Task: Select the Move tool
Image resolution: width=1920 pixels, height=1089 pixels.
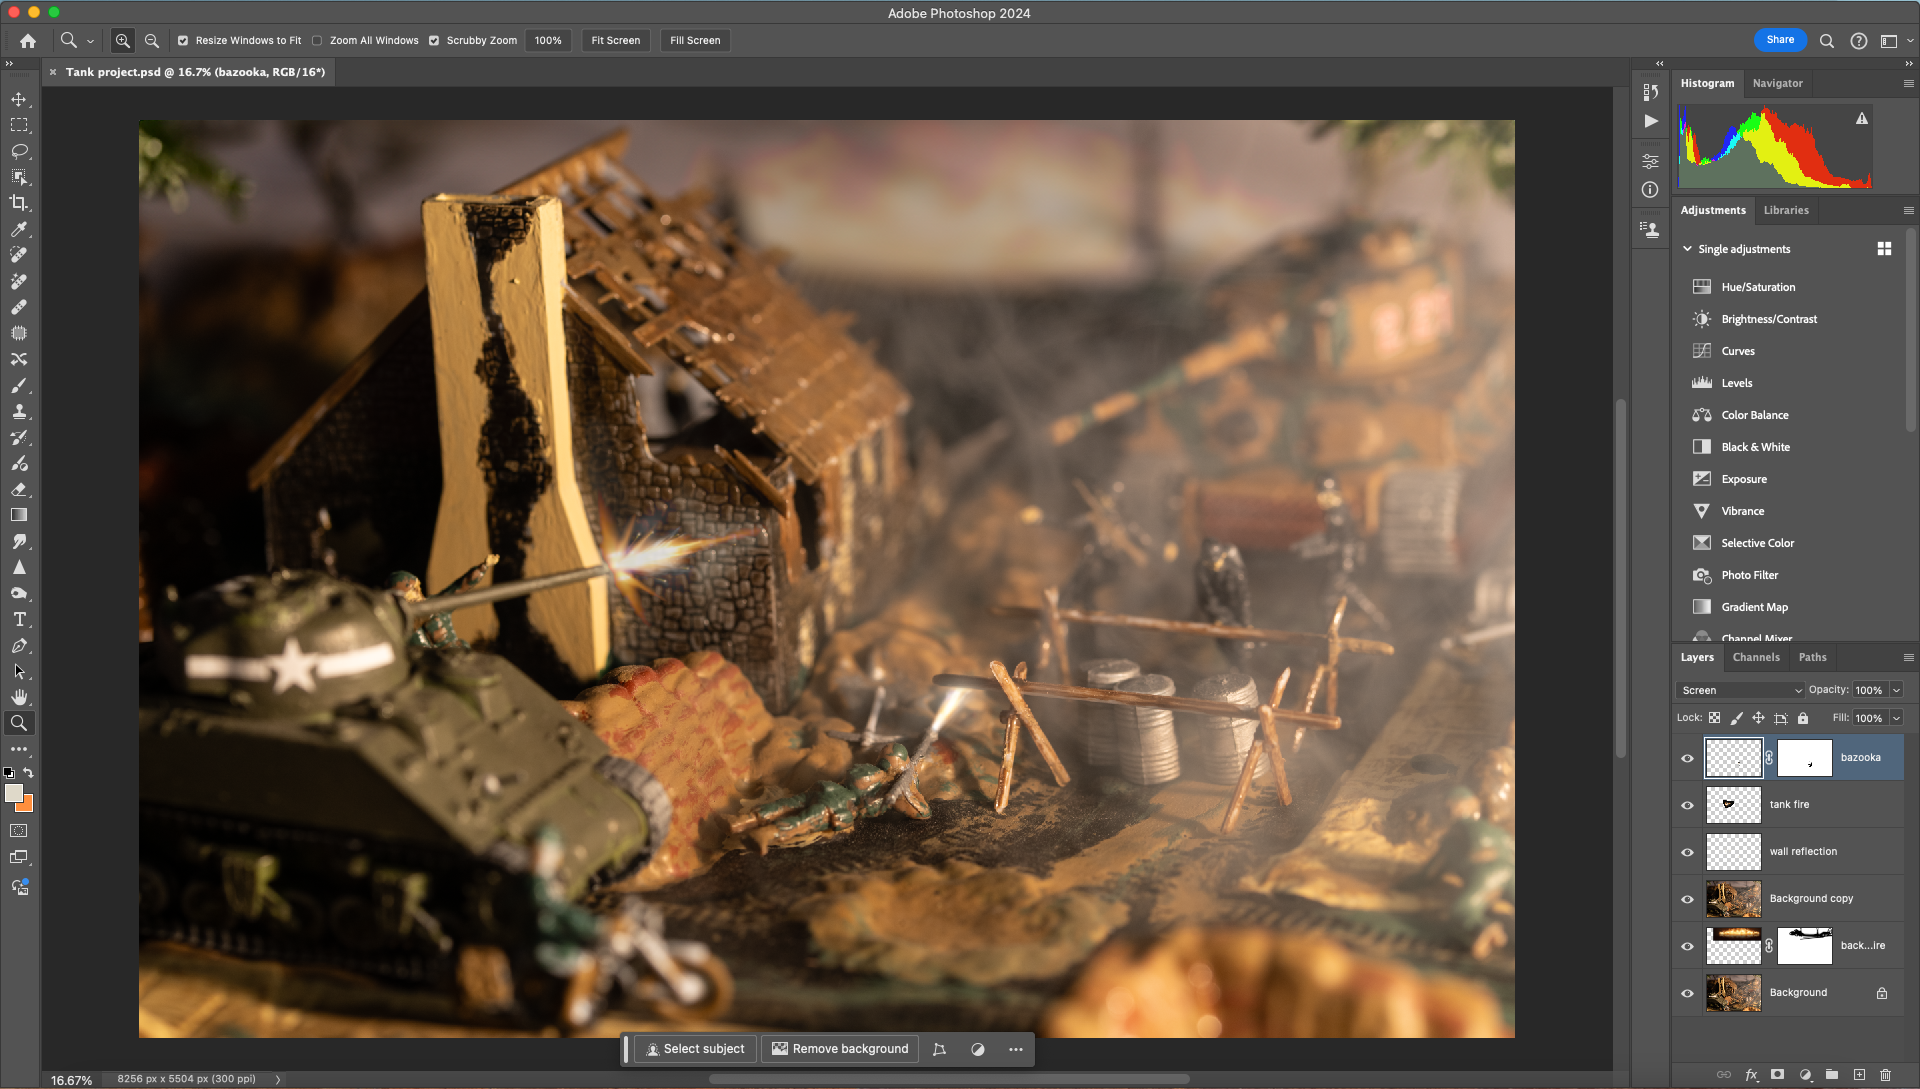Action: pos(19,99)
